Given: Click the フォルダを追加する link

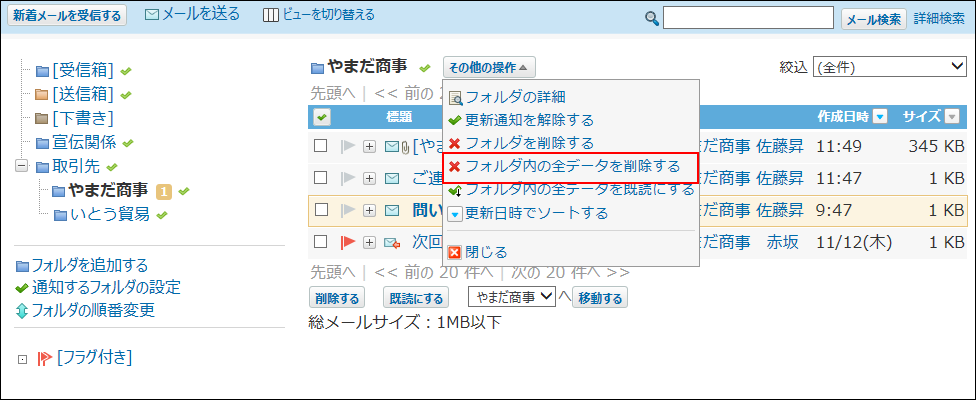Looking at the screenshot, I should click(x=90, y=266).
